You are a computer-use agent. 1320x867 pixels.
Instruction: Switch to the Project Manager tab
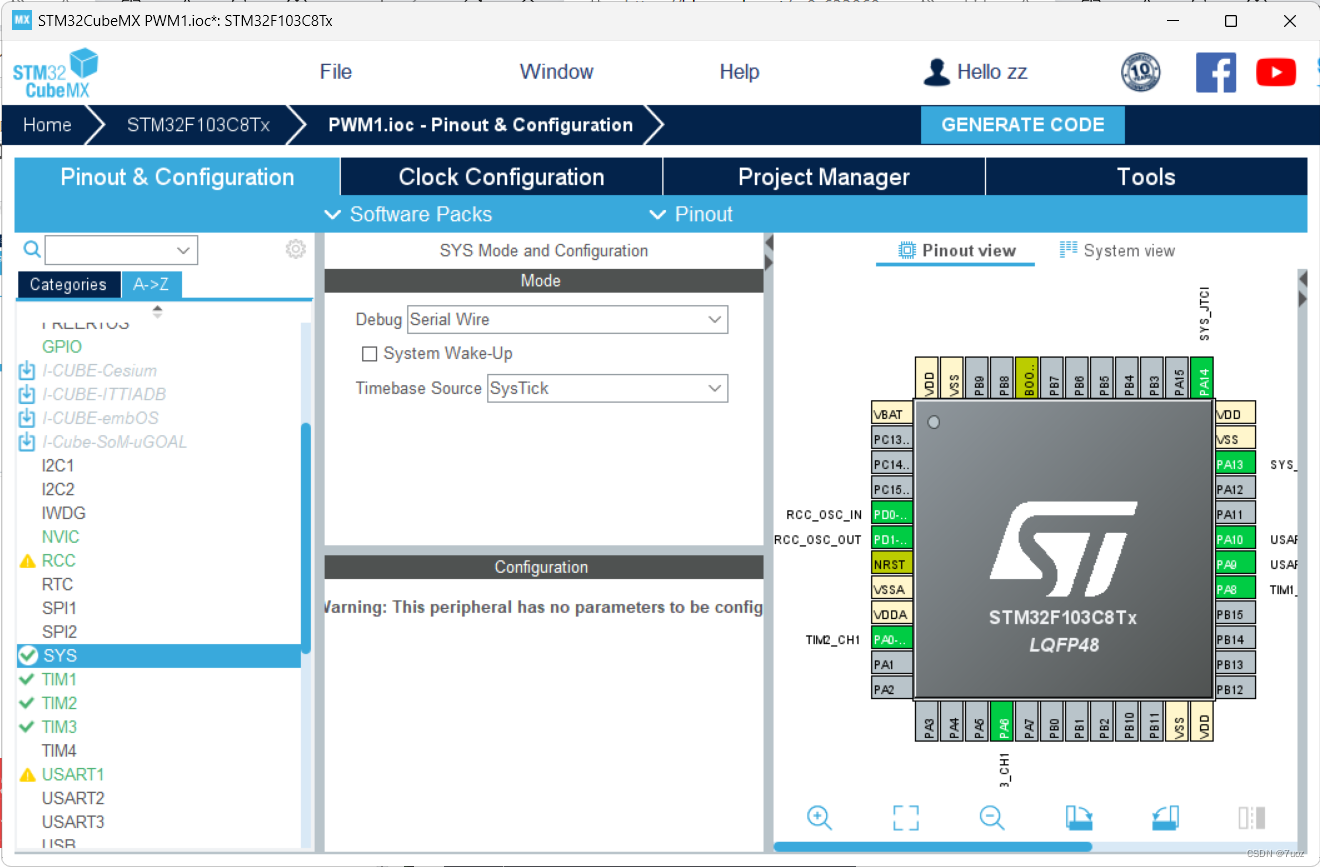tap(824, 177)
